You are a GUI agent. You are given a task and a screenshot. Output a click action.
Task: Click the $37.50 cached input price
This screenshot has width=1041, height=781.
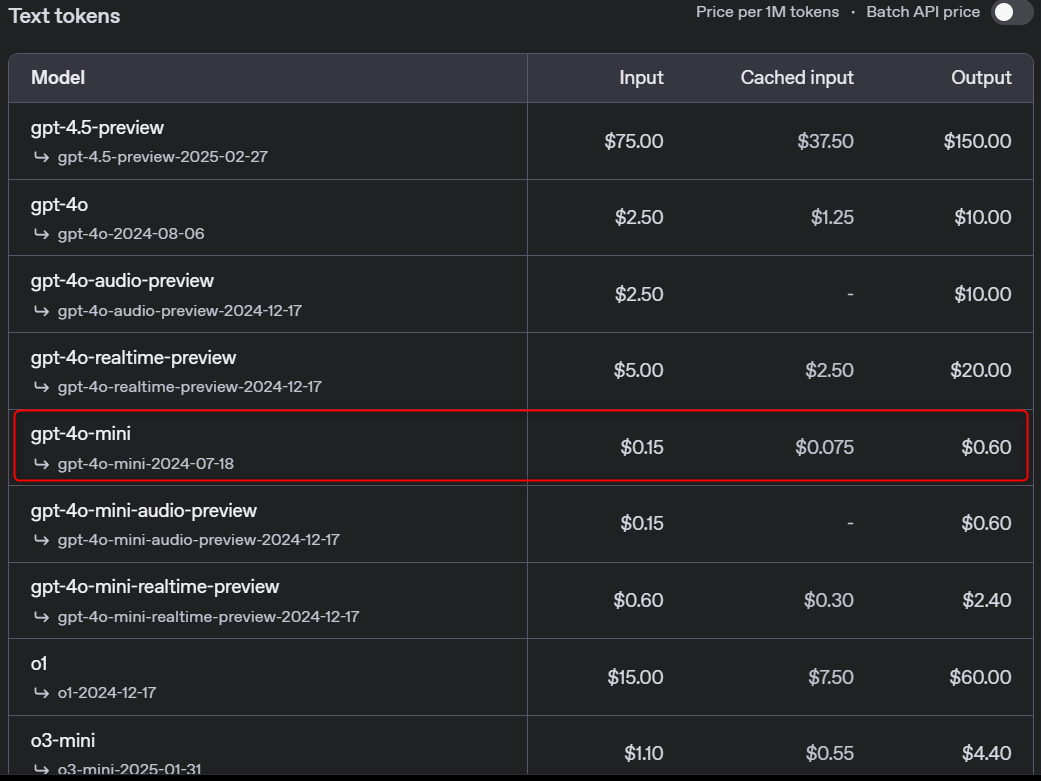825,141
